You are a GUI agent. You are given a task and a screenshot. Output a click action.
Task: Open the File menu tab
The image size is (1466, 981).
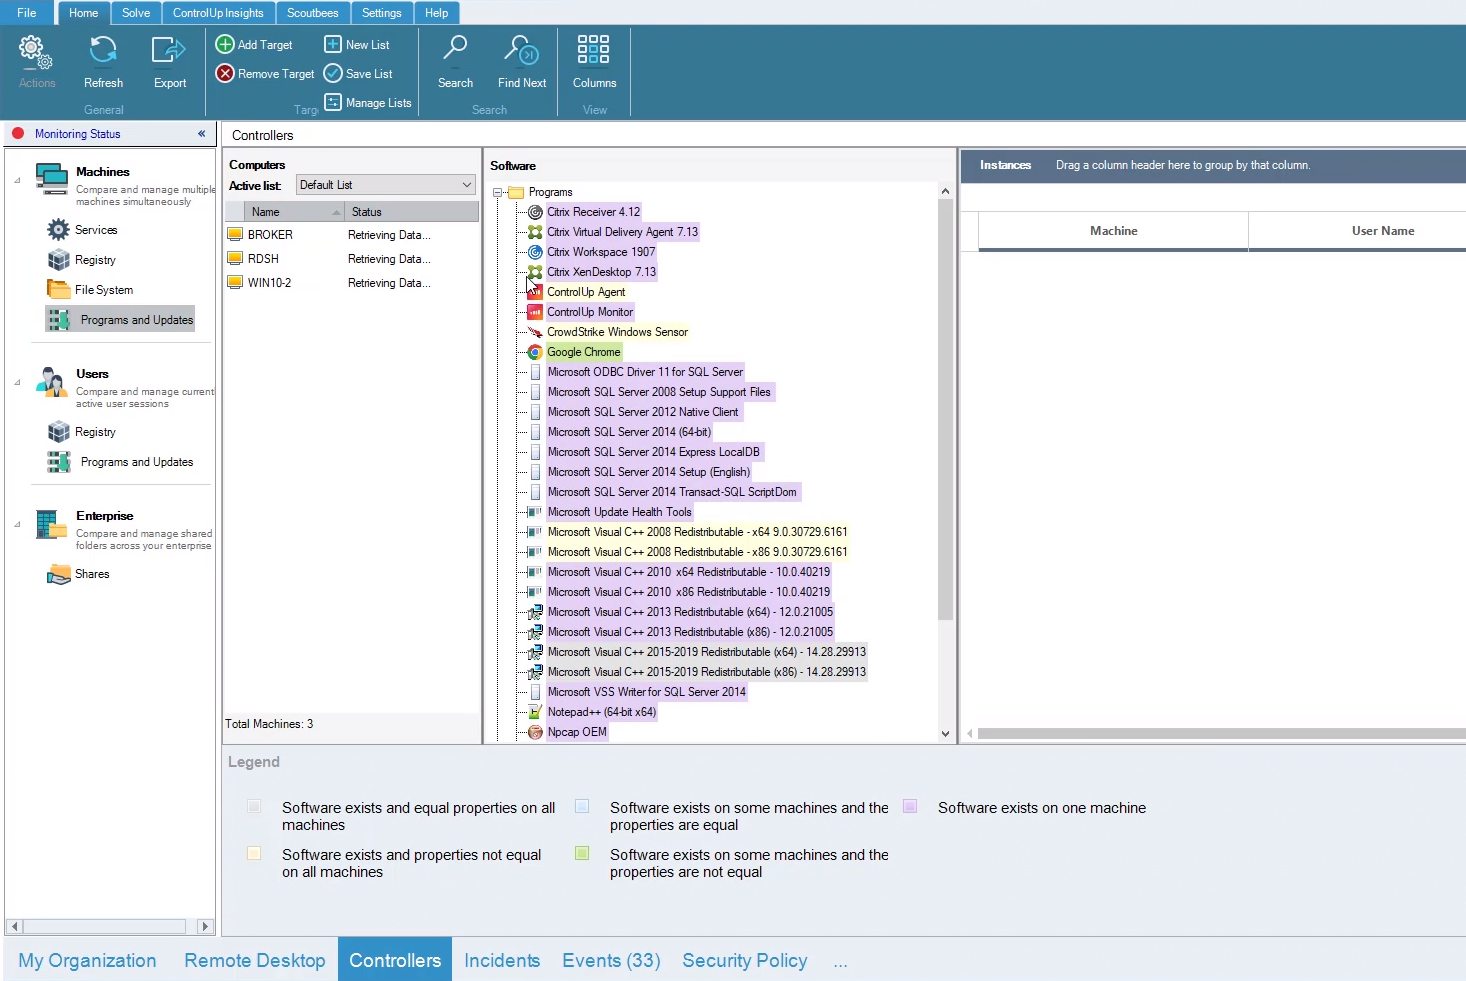click(x=27, y=13)
